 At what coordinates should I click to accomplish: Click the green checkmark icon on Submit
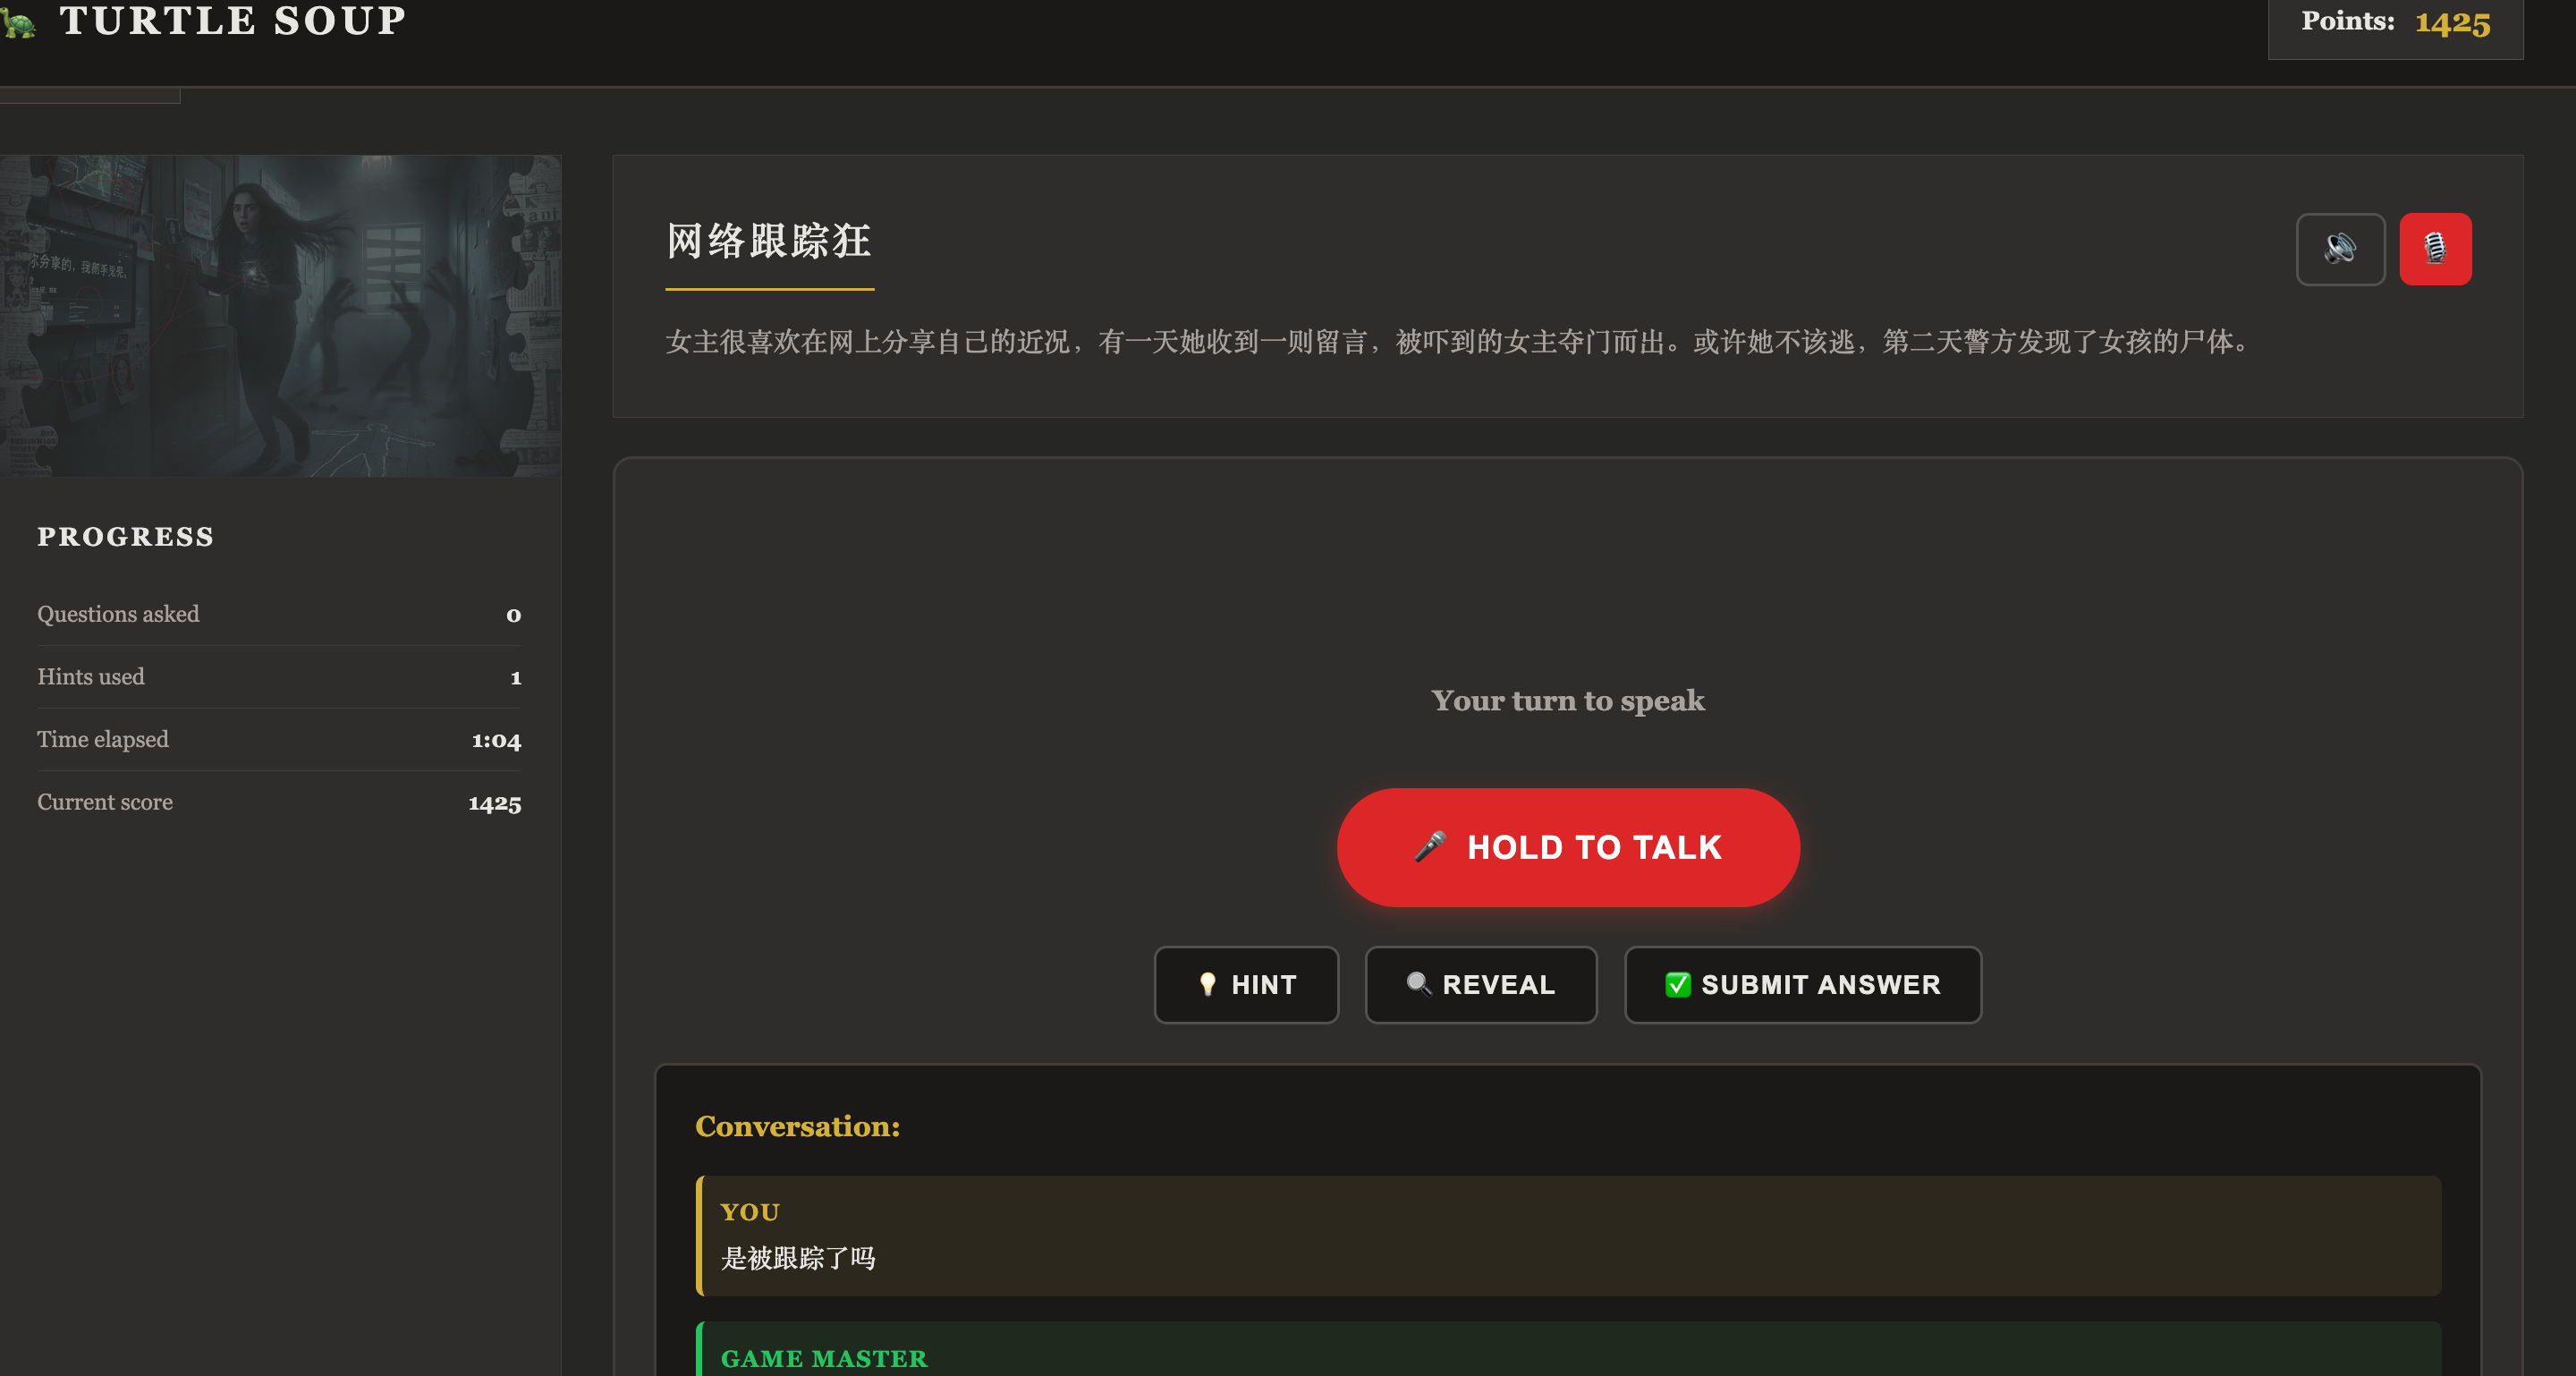1677,985
